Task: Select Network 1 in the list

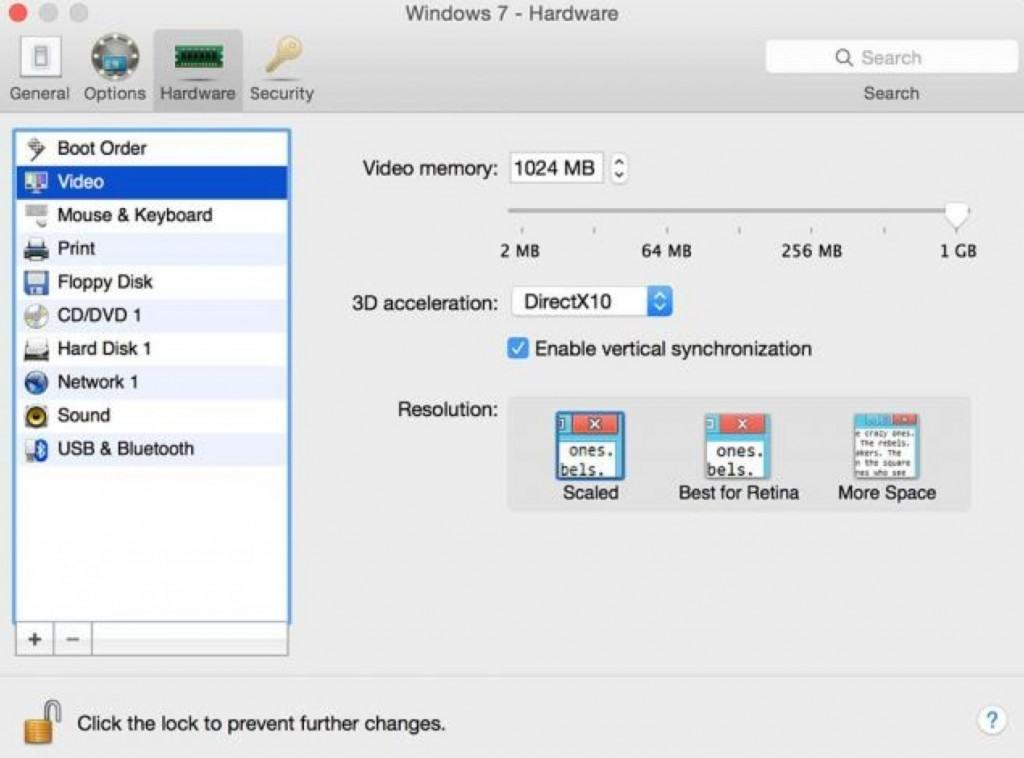Action: point(152,381)
